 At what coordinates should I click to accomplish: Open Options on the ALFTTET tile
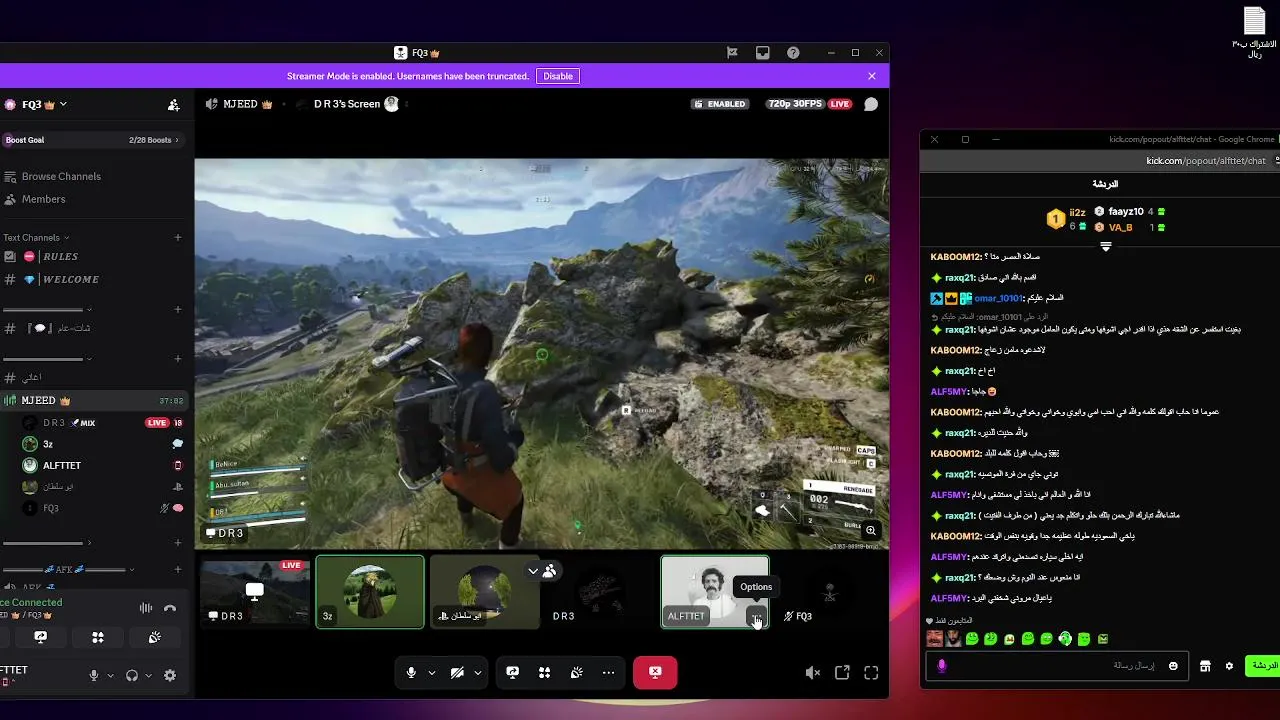(756, 617)
